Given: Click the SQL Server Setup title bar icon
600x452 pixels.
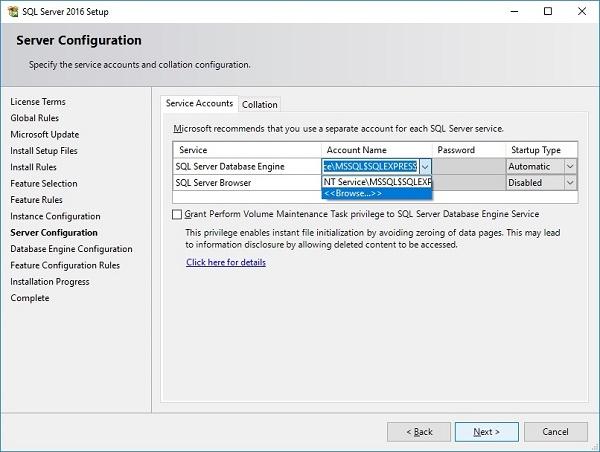Looking at the screenshot, I should coord(12,11).
